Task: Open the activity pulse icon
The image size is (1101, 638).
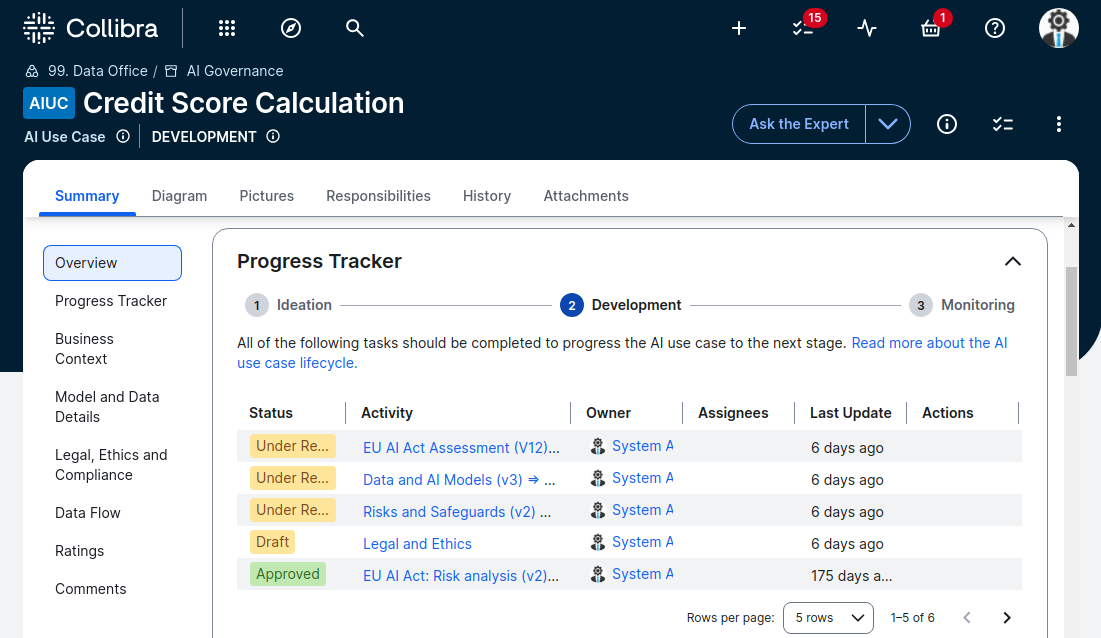Action: [867, 28]
